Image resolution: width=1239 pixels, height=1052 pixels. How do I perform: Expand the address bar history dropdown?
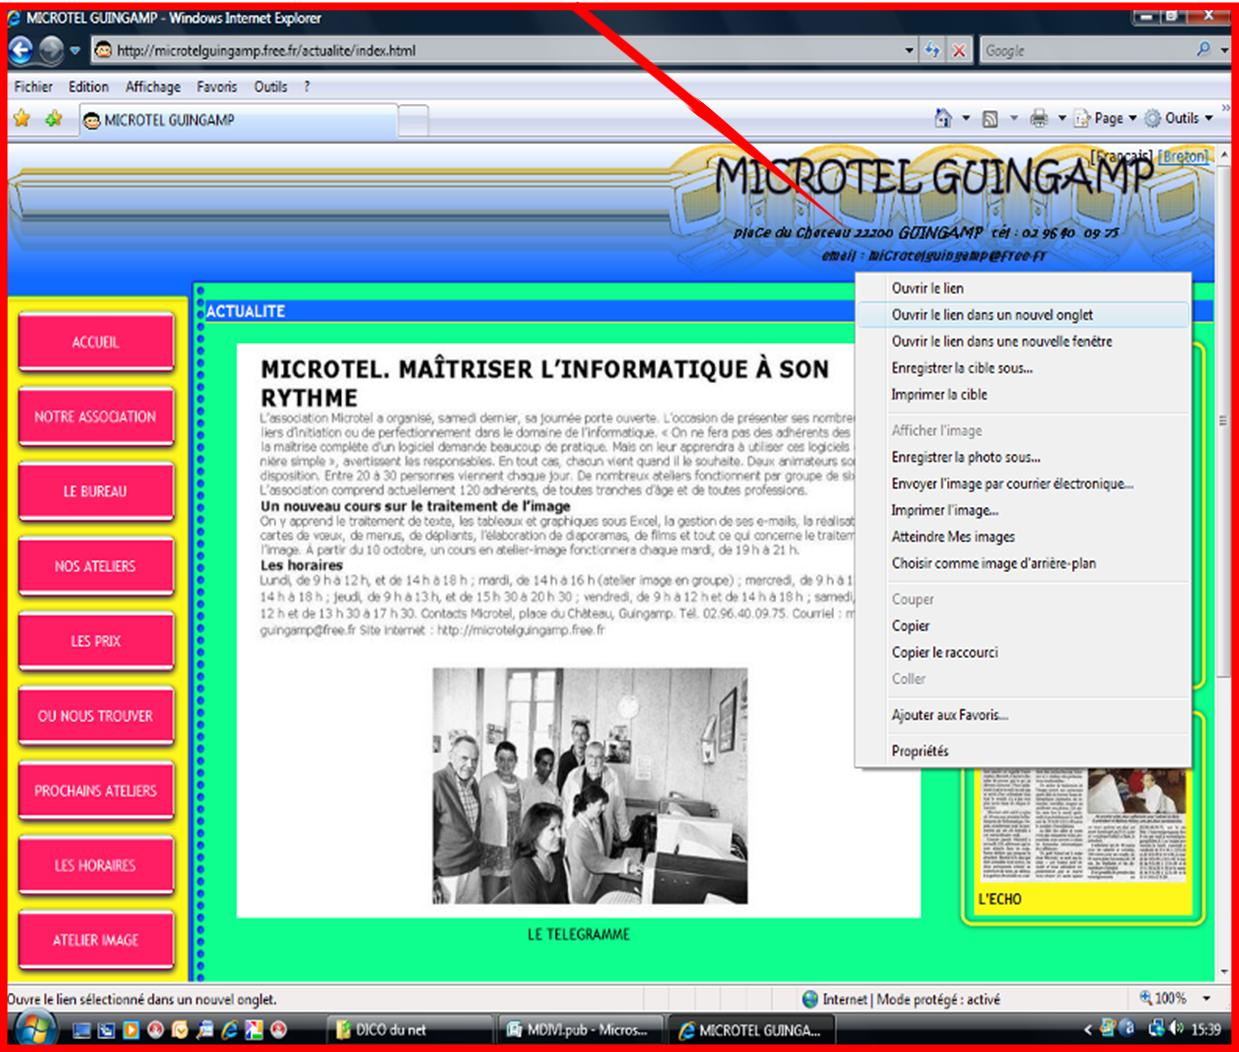tap(909, 50)
